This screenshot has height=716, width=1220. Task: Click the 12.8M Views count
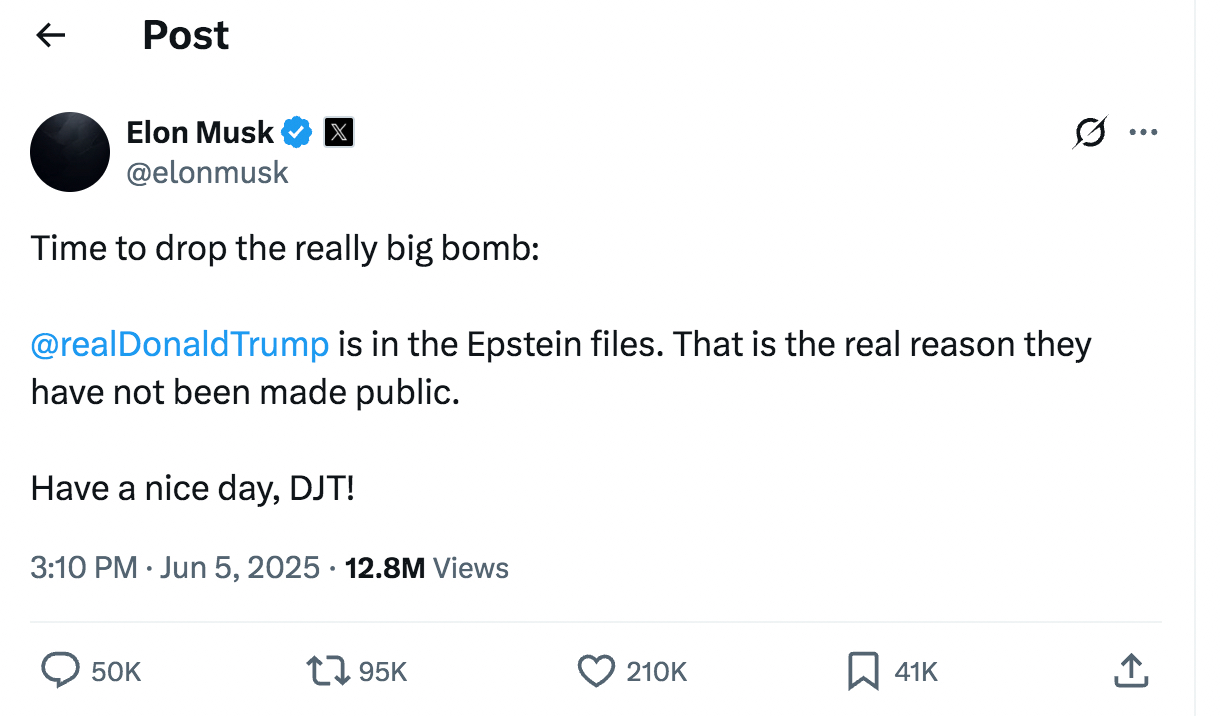pyautogui.click(x=426, y=568)
